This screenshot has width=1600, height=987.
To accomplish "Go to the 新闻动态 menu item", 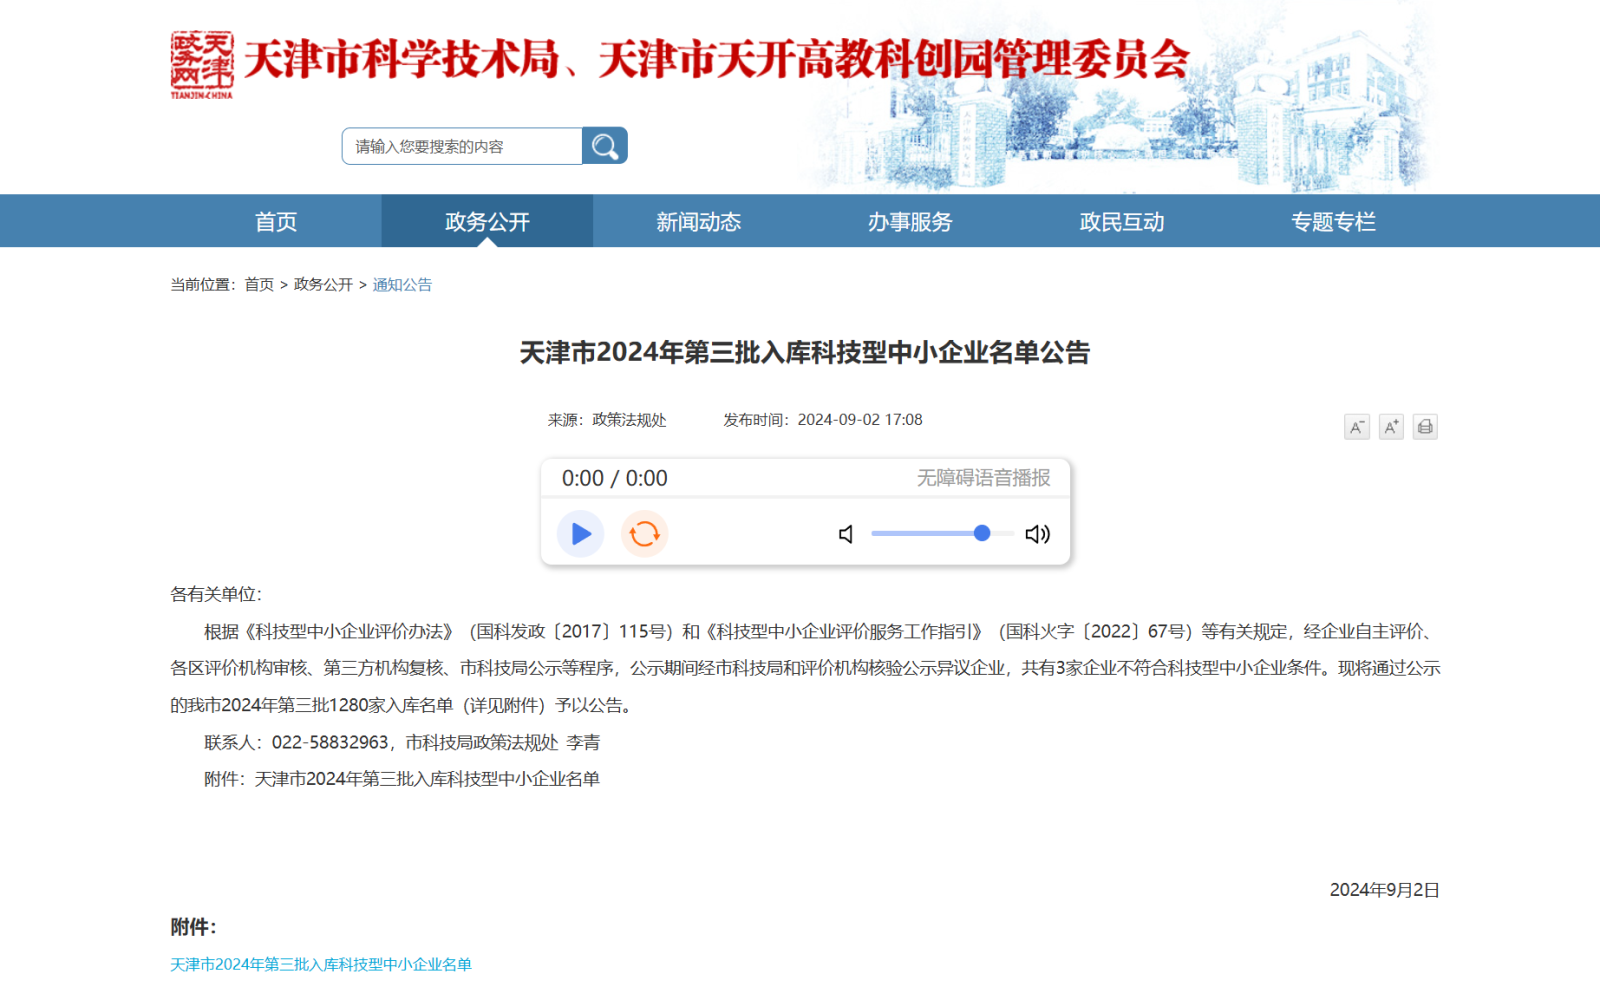I will pyautogui.click(x=698, y=222).
